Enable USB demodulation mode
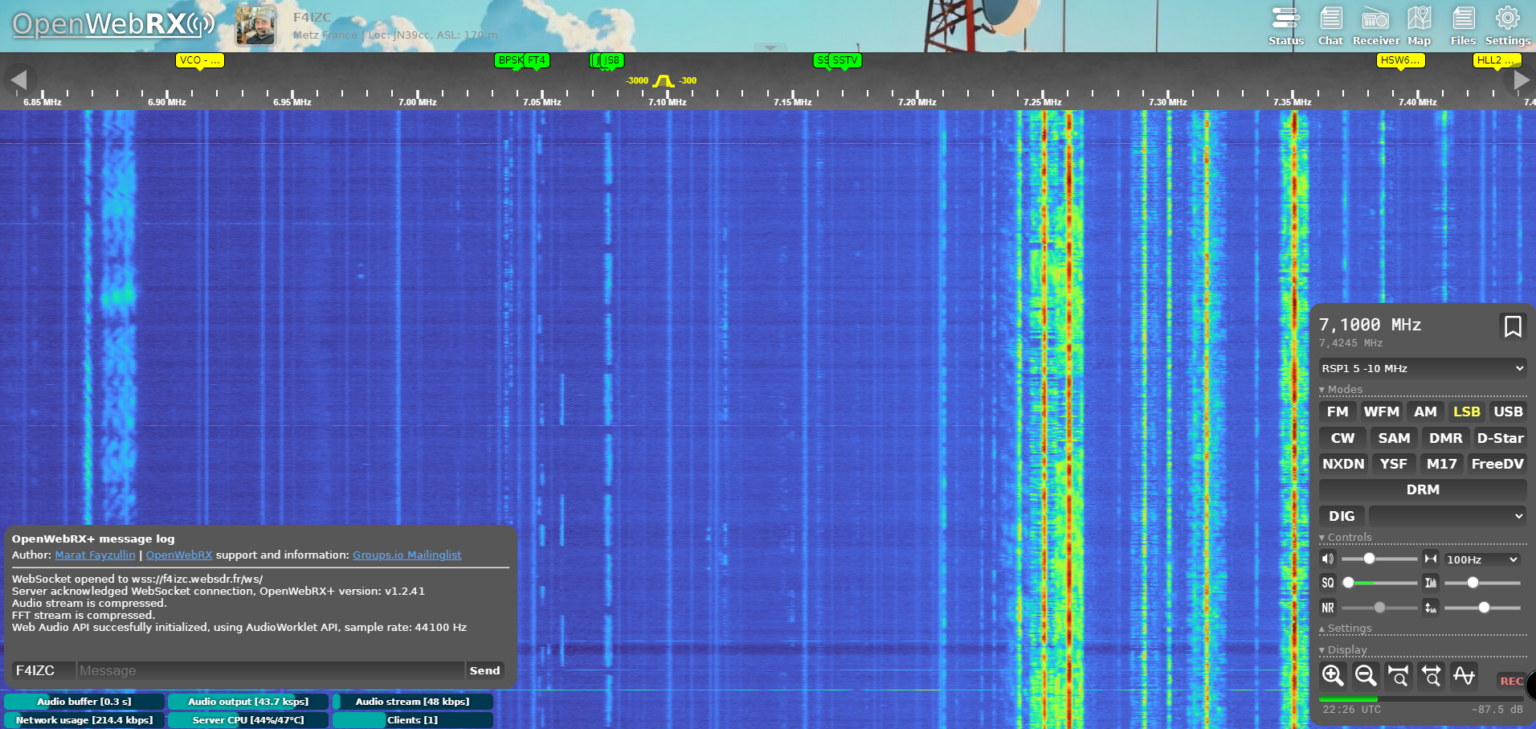1536x729 pixels. pos(1507,411)
